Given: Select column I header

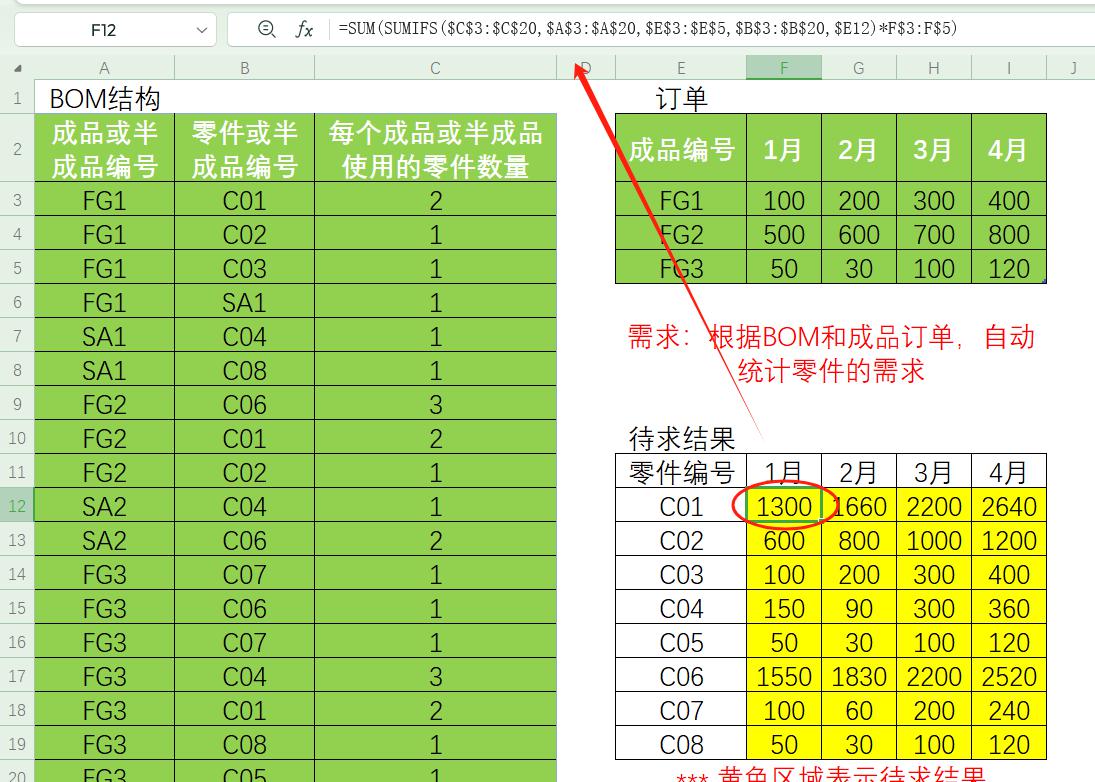Looking at the screenshot, I should tap(1008, 68).
